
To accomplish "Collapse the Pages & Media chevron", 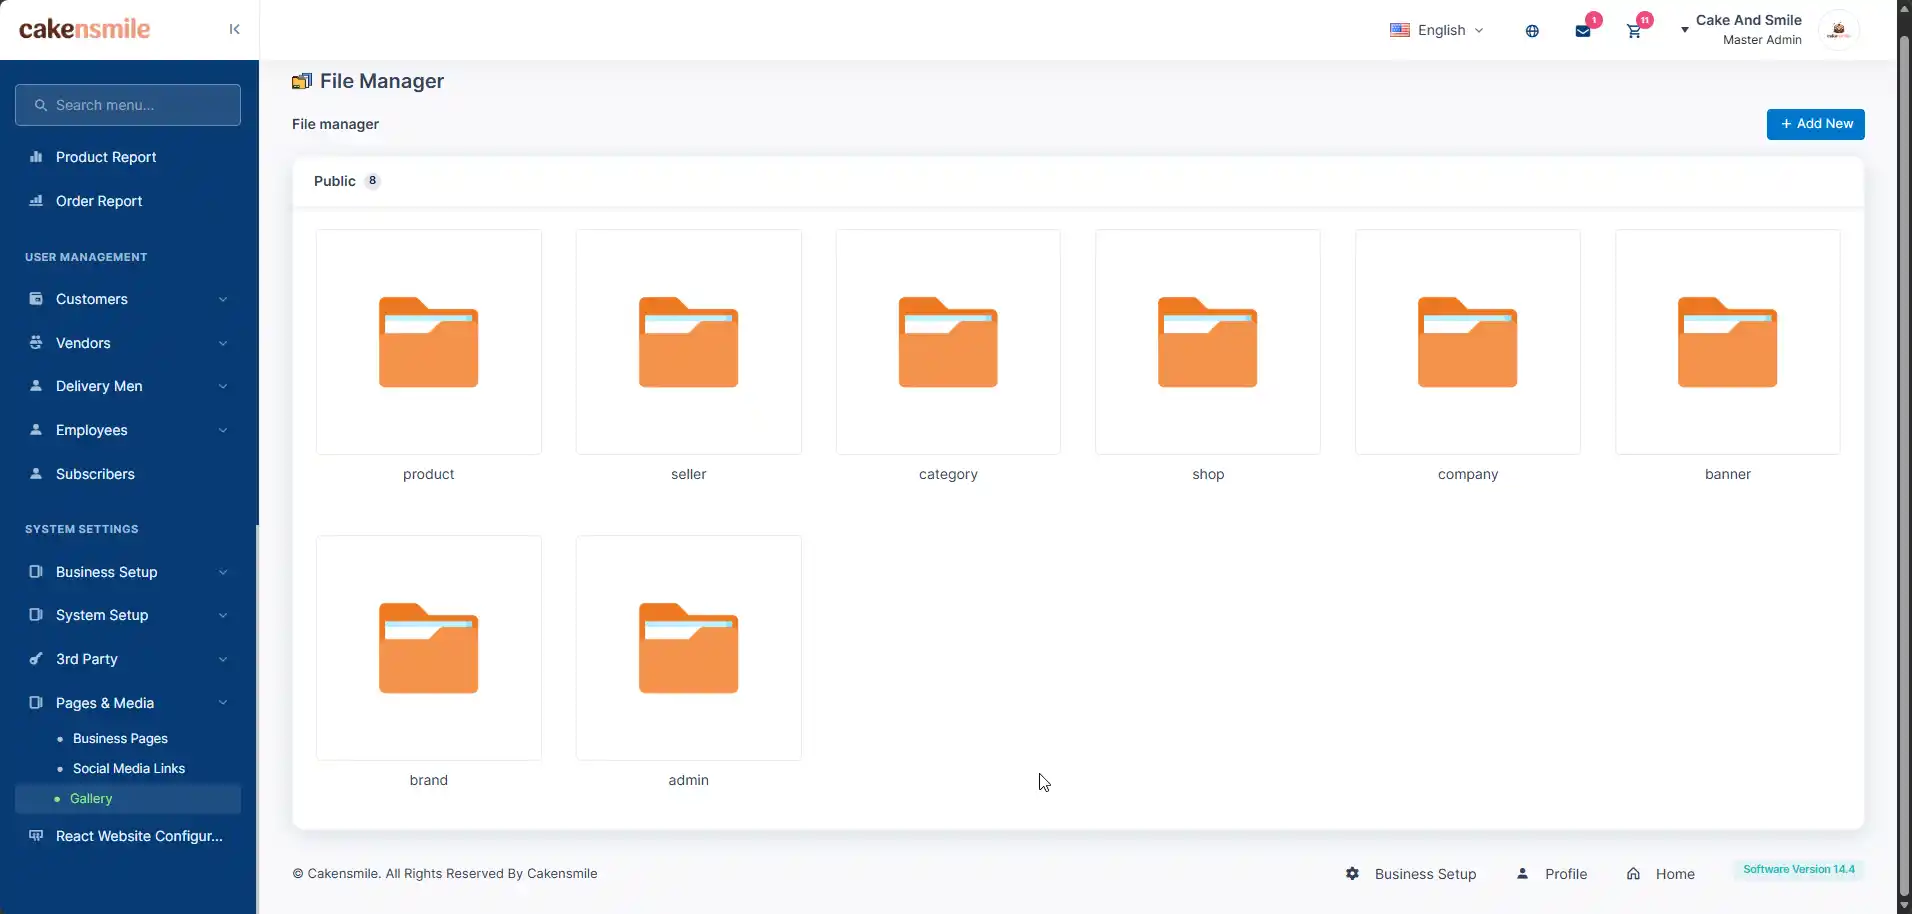I will [x=223, y=703].
